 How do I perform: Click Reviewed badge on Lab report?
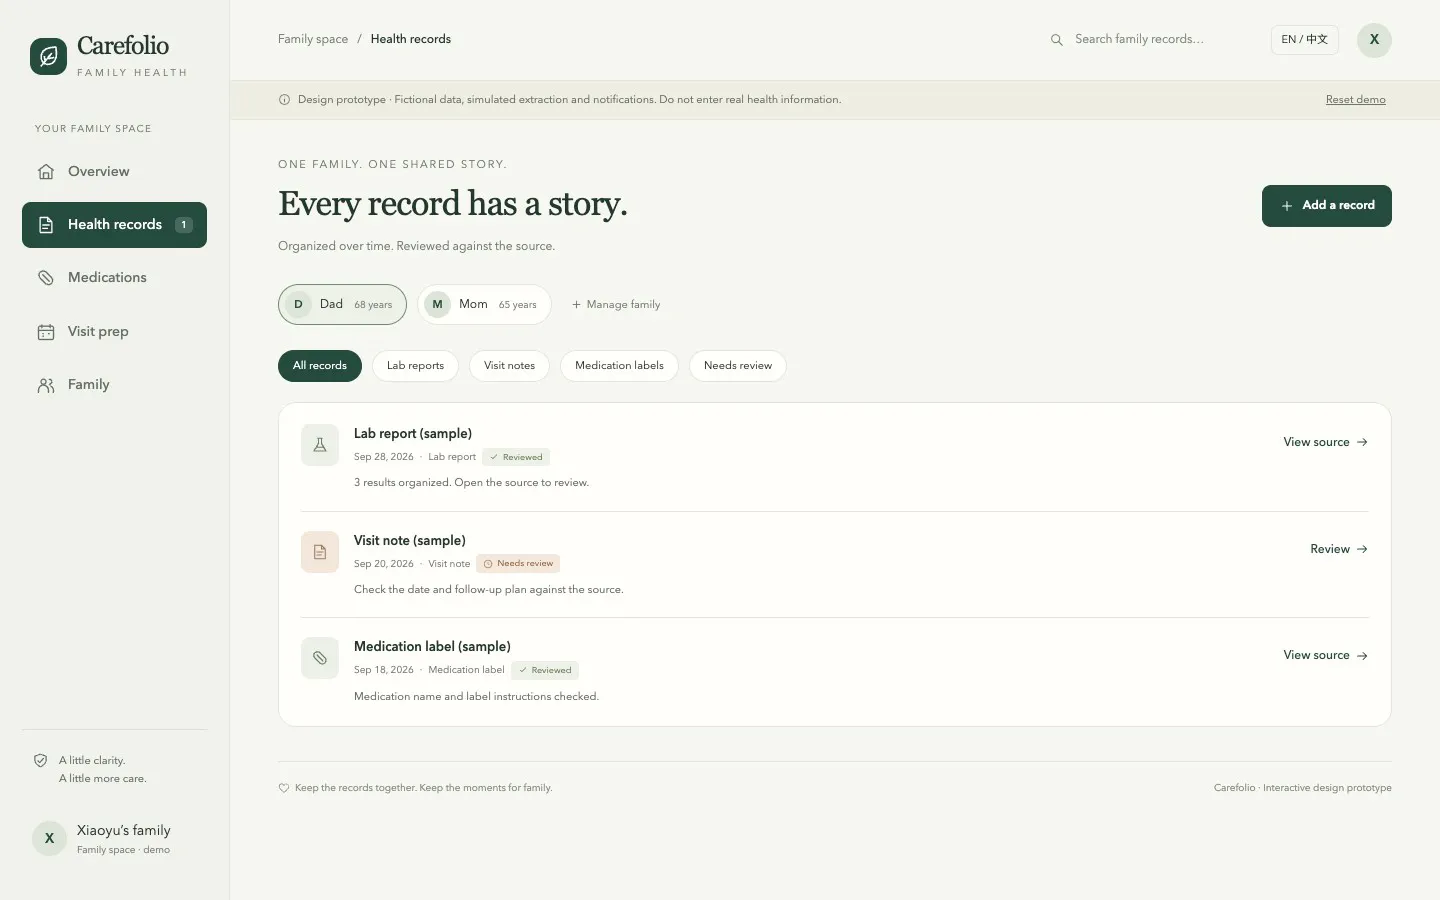click(516, 457)
